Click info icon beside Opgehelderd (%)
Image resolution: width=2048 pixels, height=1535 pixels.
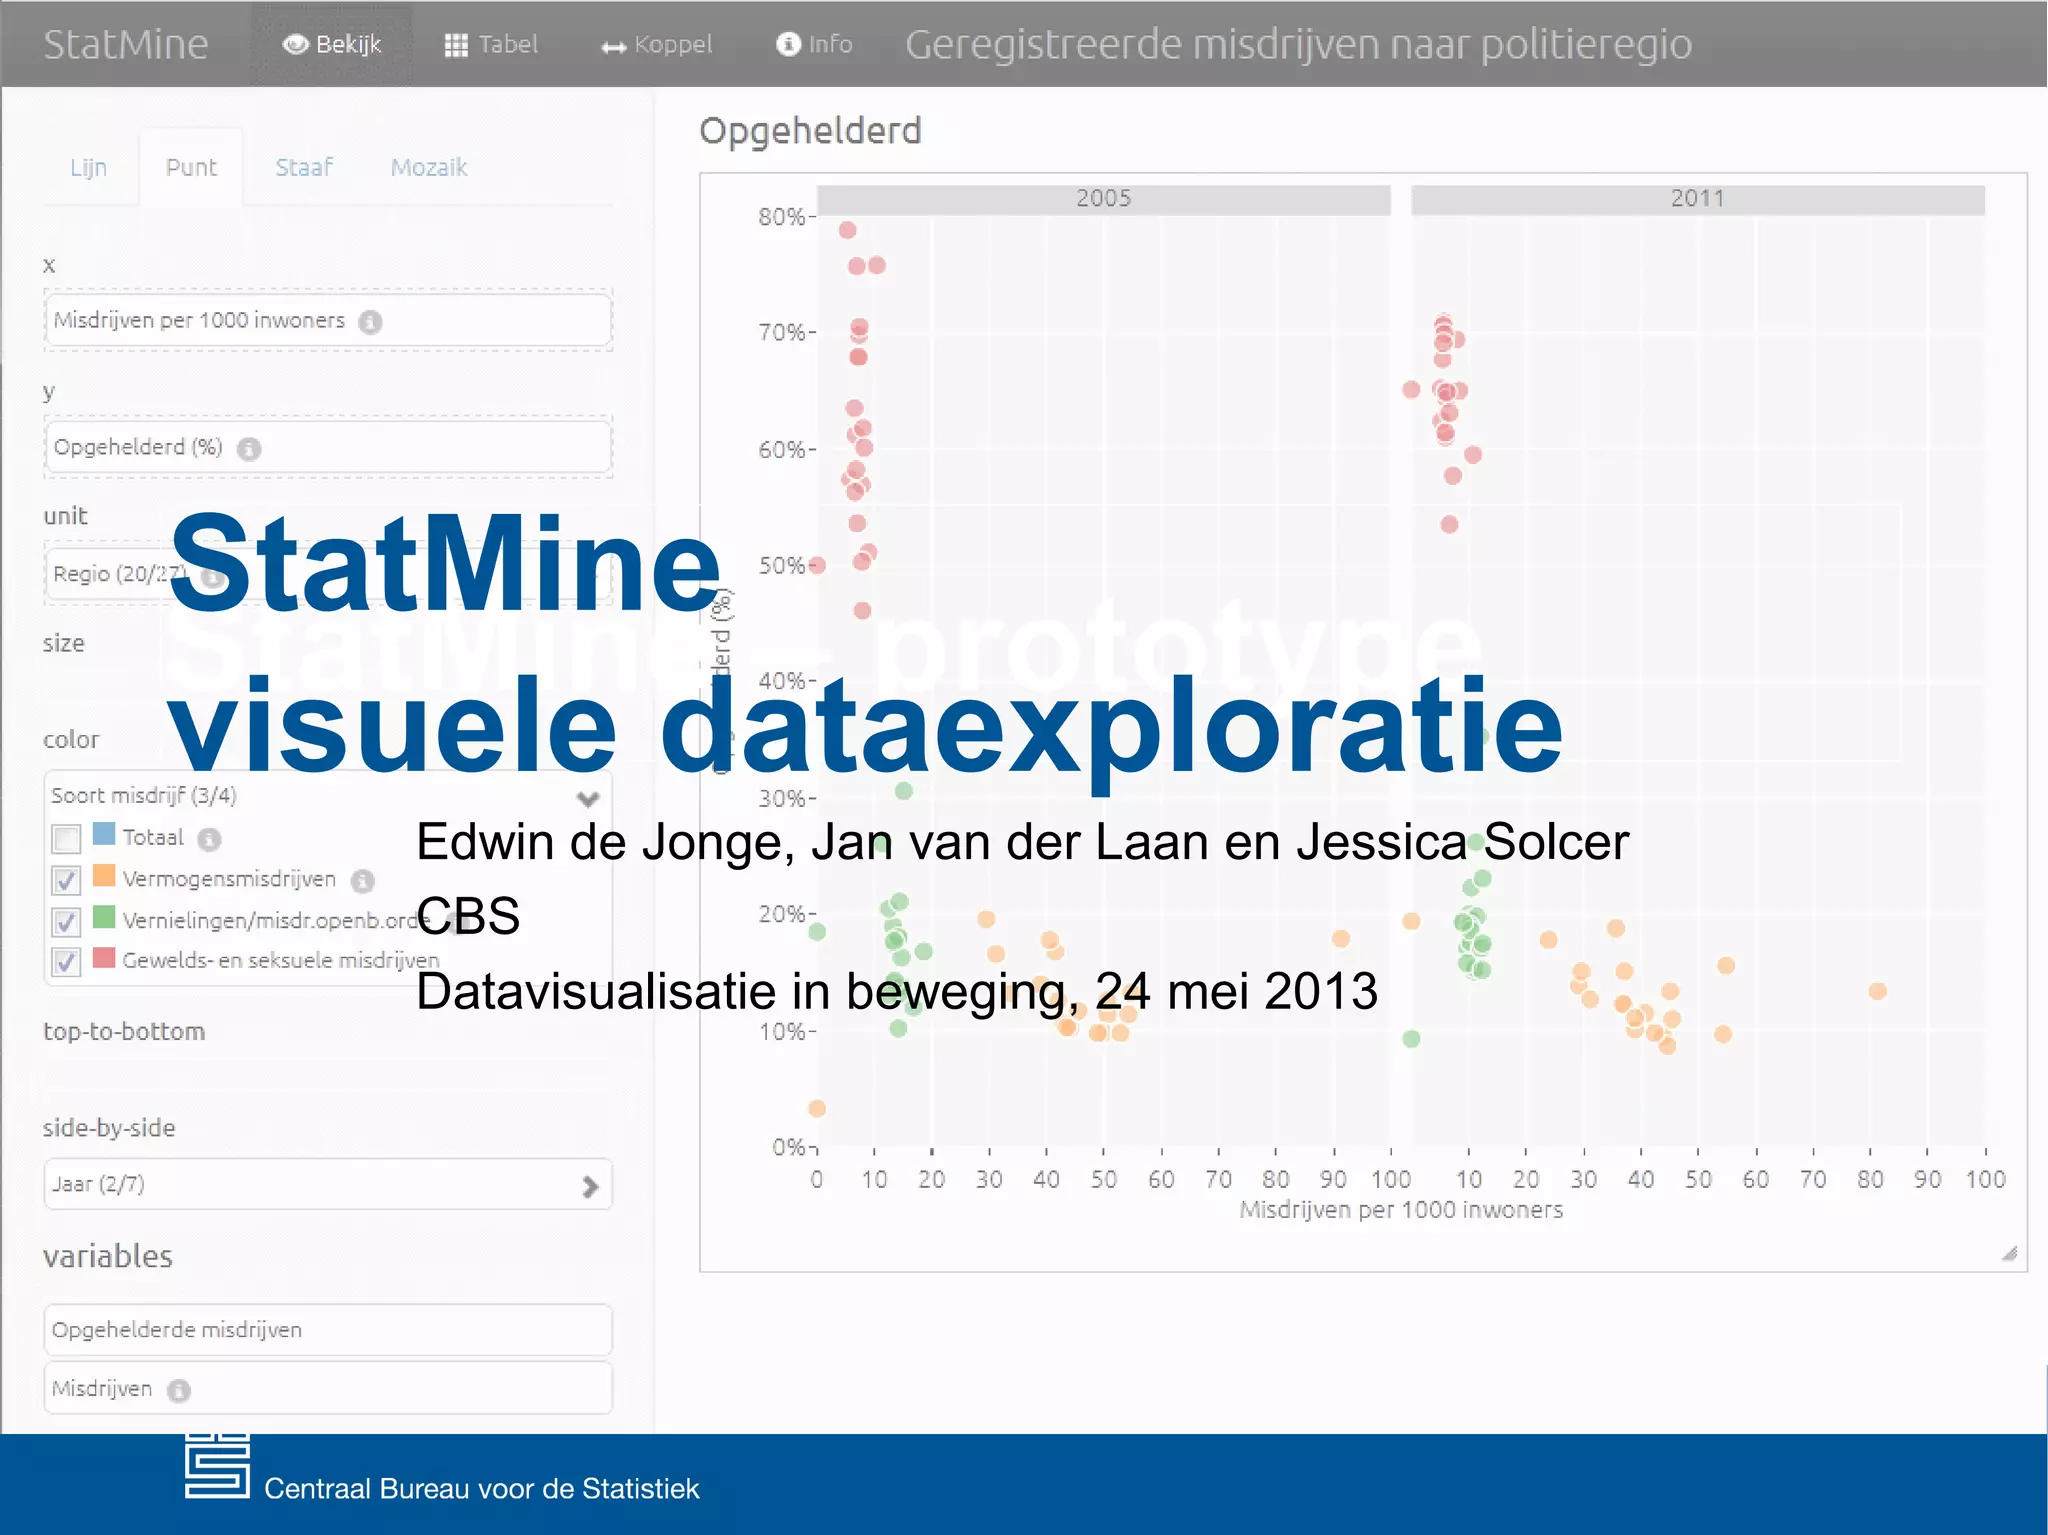click(249, 449)
